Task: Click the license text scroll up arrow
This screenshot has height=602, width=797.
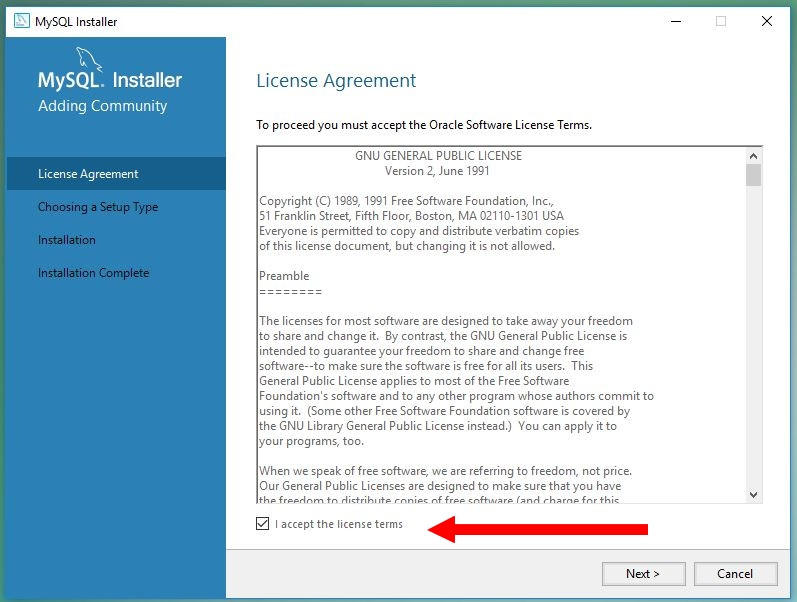Action: pyautogui.click(x=753, y=156)
